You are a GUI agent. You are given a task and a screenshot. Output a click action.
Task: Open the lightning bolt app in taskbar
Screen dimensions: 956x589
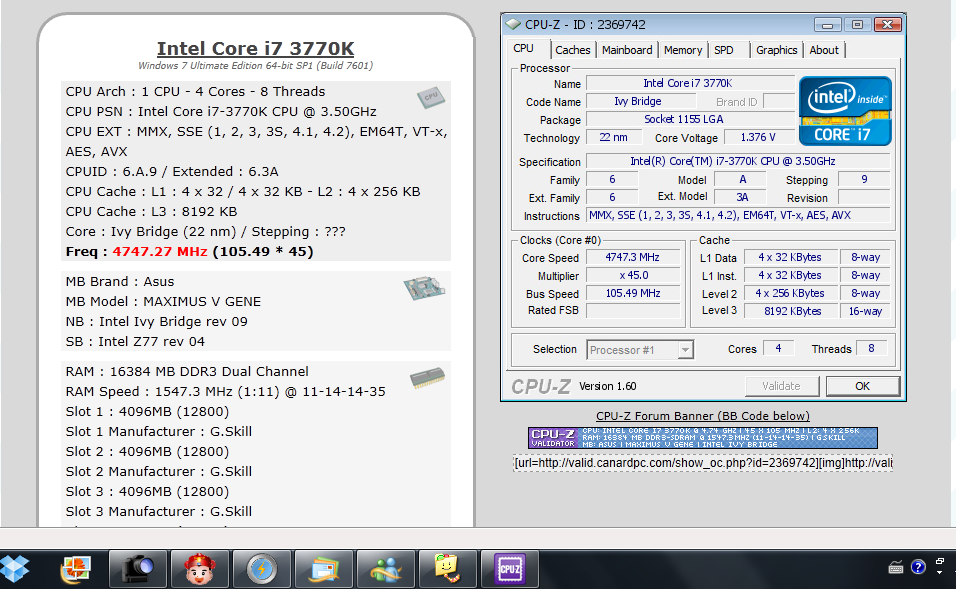262,569
